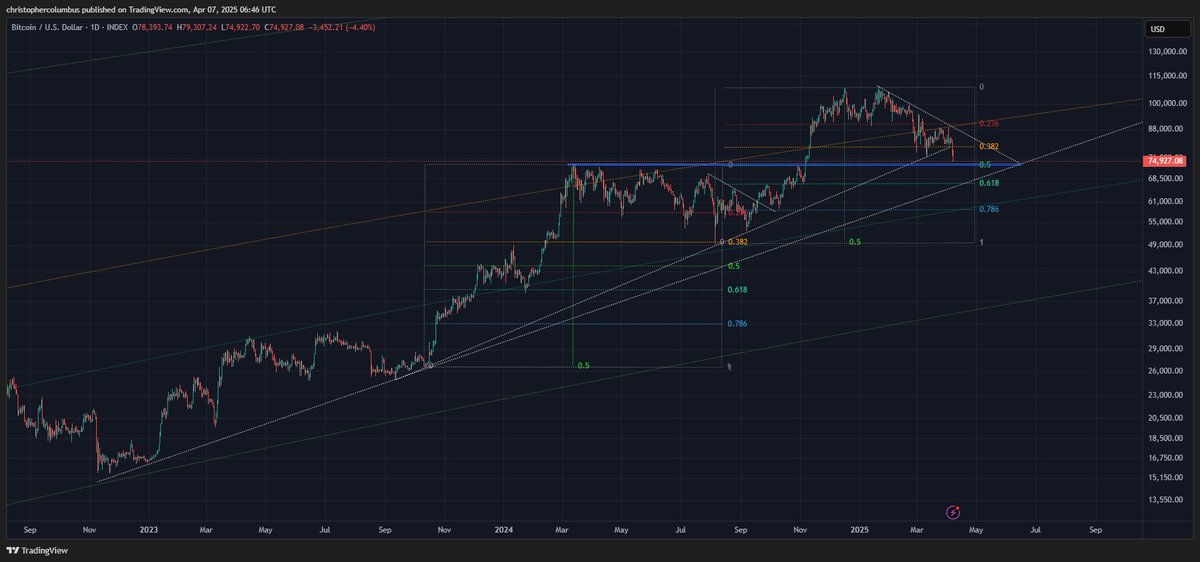Click the 33,000.00 price axis label

pos(1165,323)
